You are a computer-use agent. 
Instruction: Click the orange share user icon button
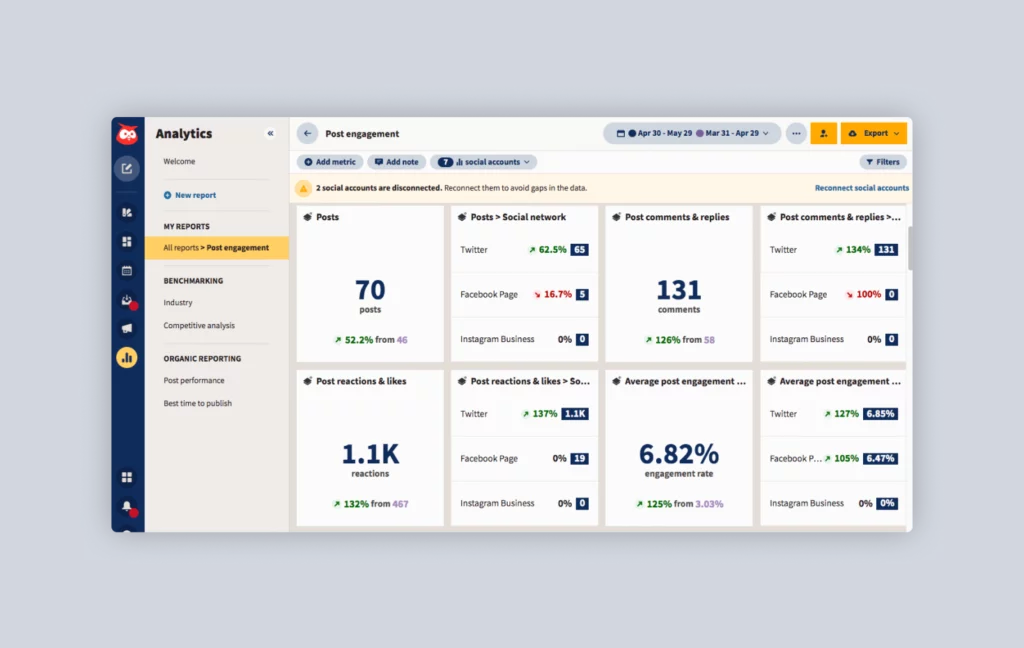tap(824, 133)
